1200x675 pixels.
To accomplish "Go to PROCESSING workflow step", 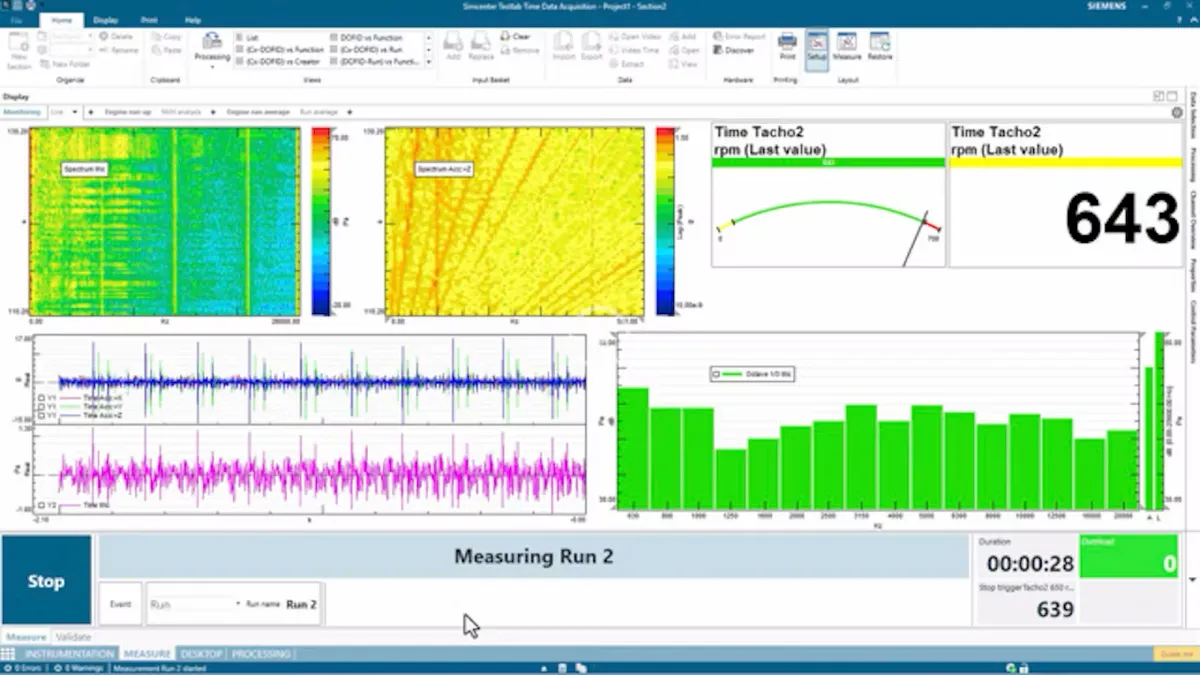I will pos(261,654).
